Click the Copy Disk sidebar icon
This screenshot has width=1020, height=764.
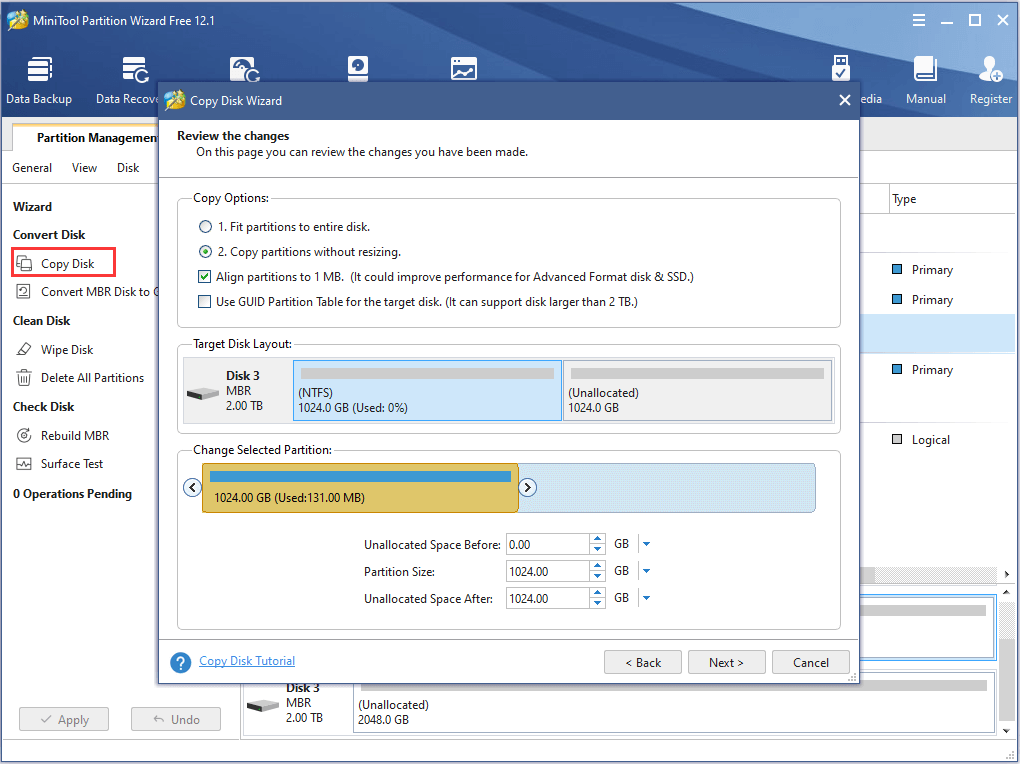24,264
